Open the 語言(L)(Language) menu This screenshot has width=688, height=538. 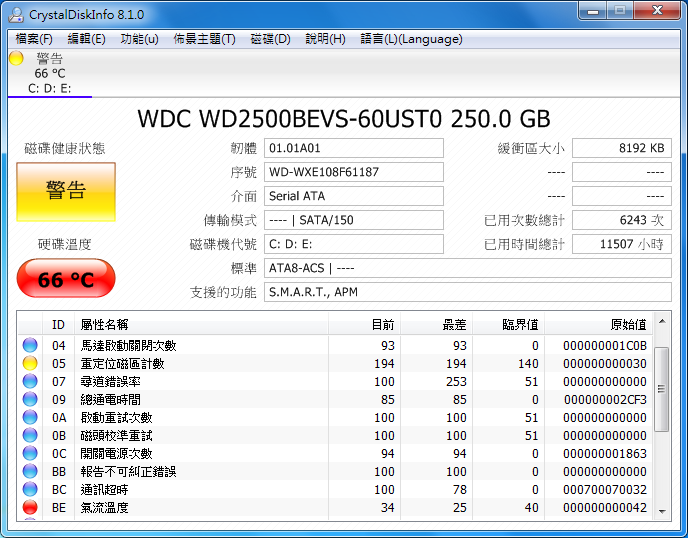pyautogui.click(x=411, y=39)
